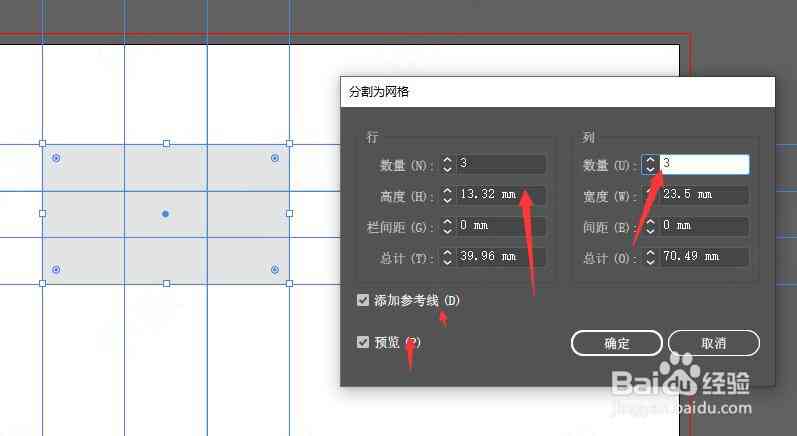Screen dimensions: 797x436
Task: Cancel with the 取消 button
Action: tap(714, 343)
